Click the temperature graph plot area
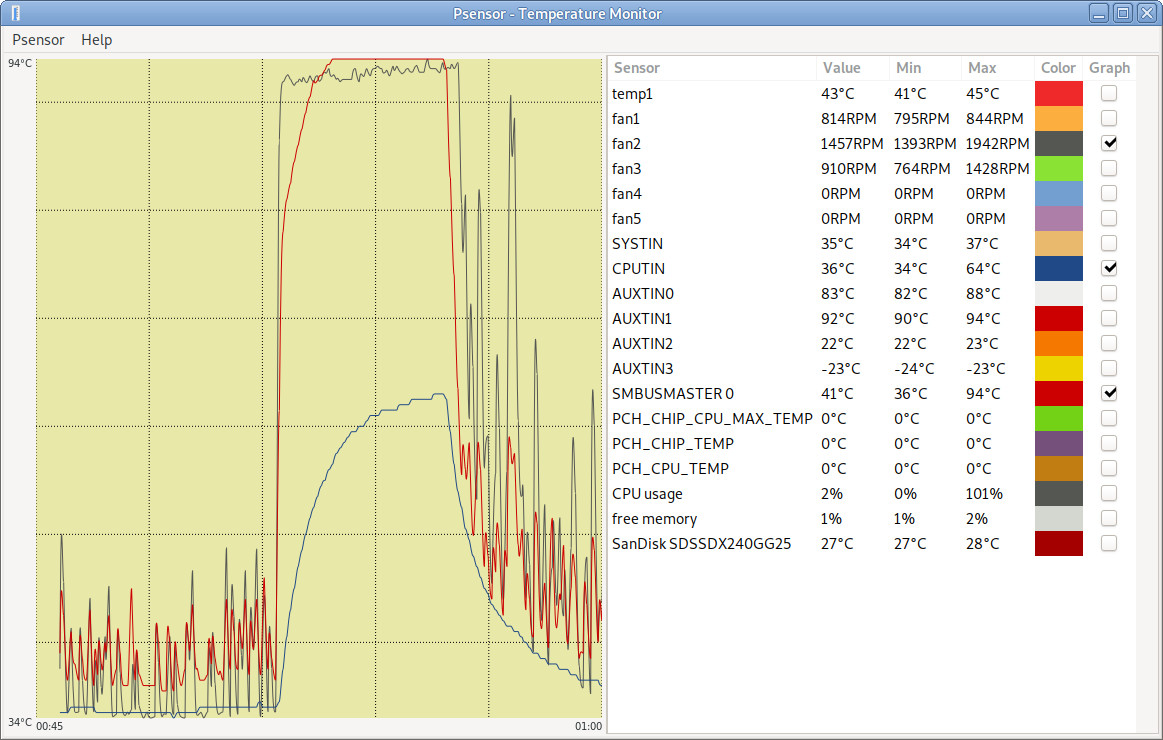This screenshot has height=740, width=1163. tap(319, 389)
